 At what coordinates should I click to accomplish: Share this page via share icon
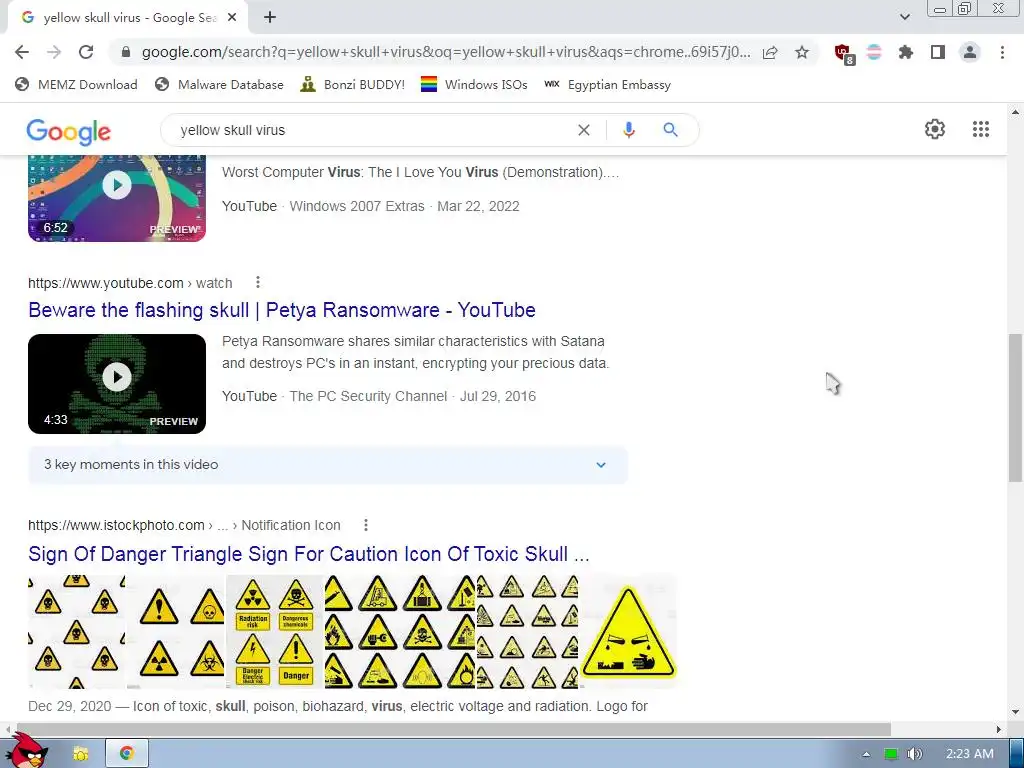[770, 52]
